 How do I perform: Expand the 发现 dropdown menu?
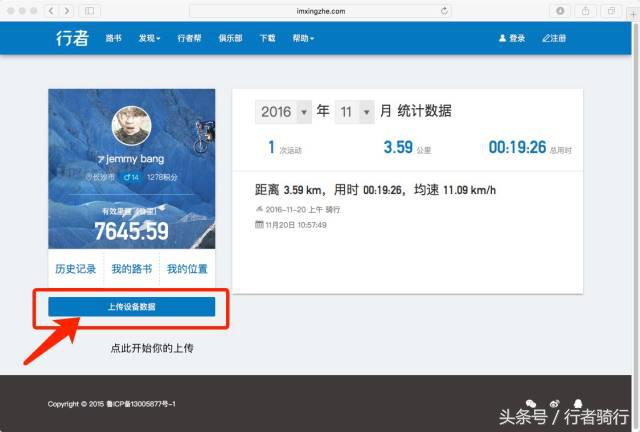pos(149,38)
